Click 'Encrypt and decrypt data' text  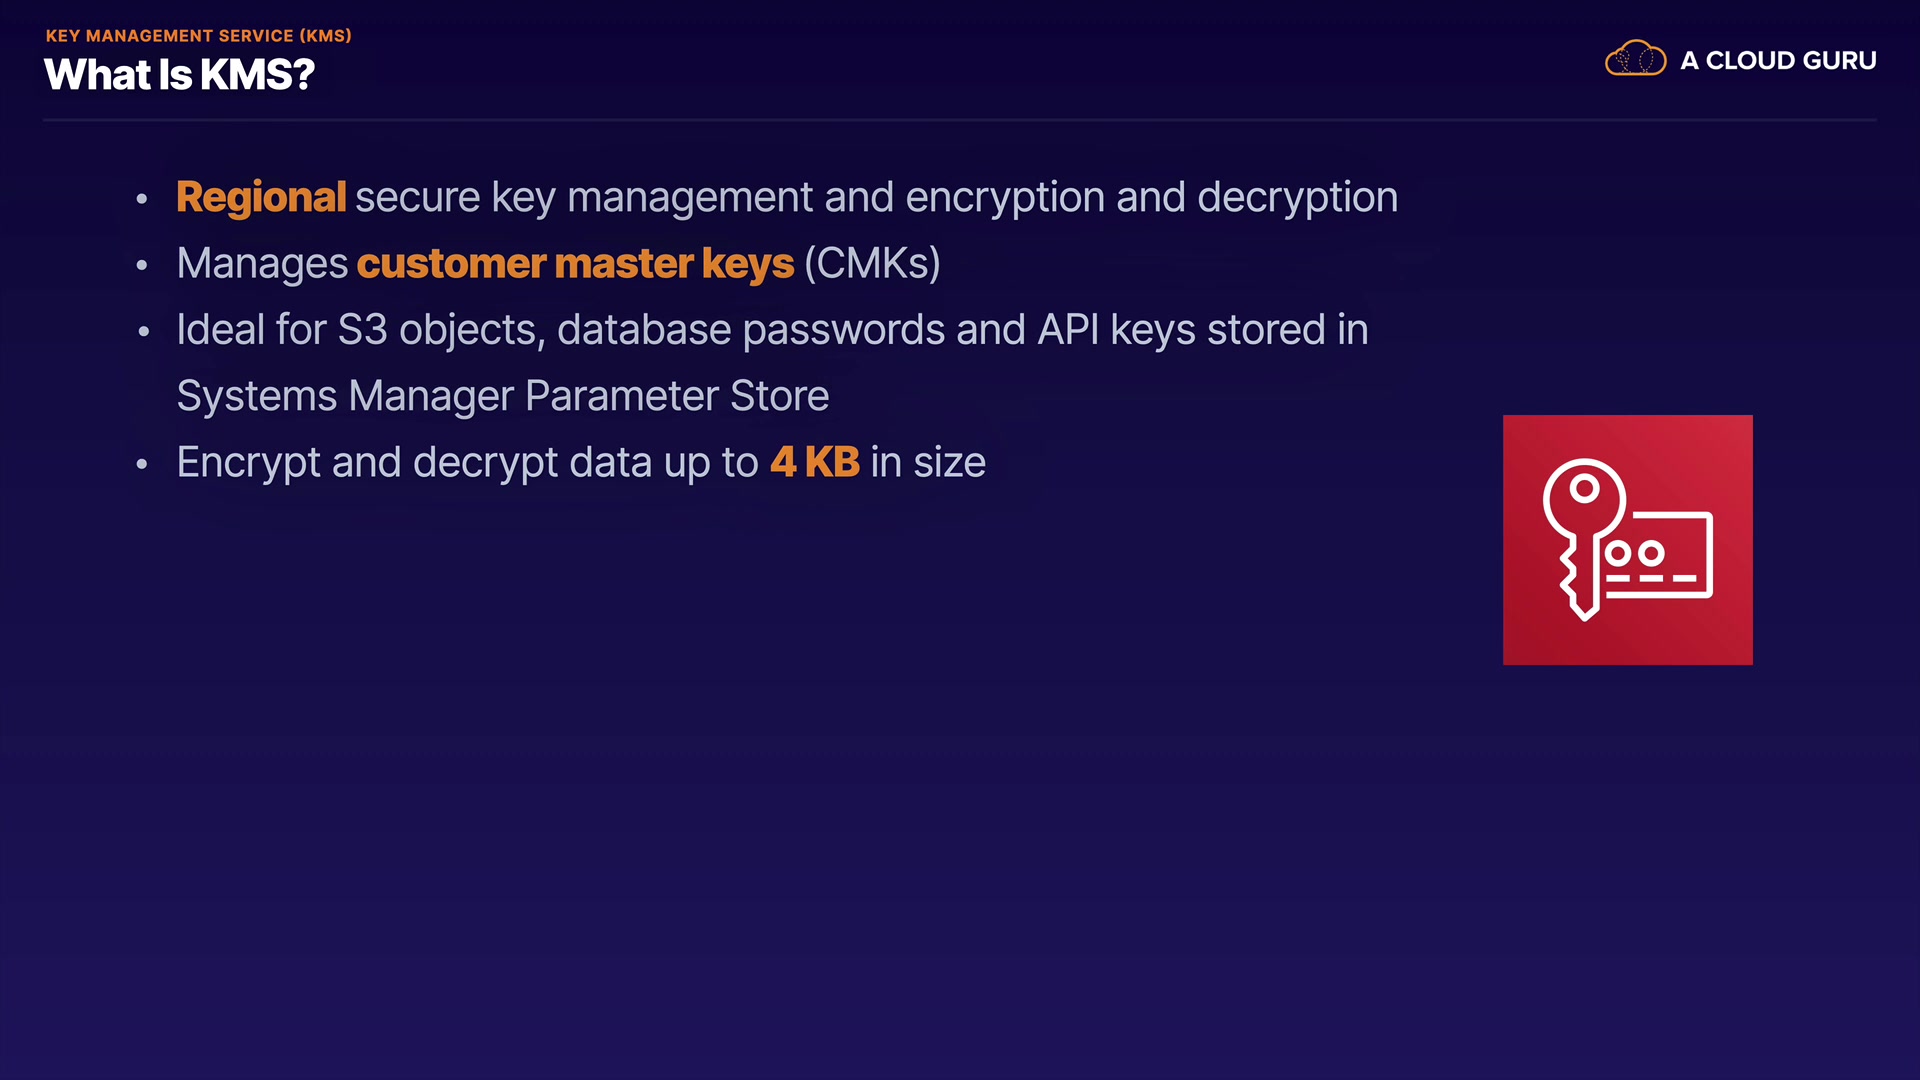[x=414, y=462]
